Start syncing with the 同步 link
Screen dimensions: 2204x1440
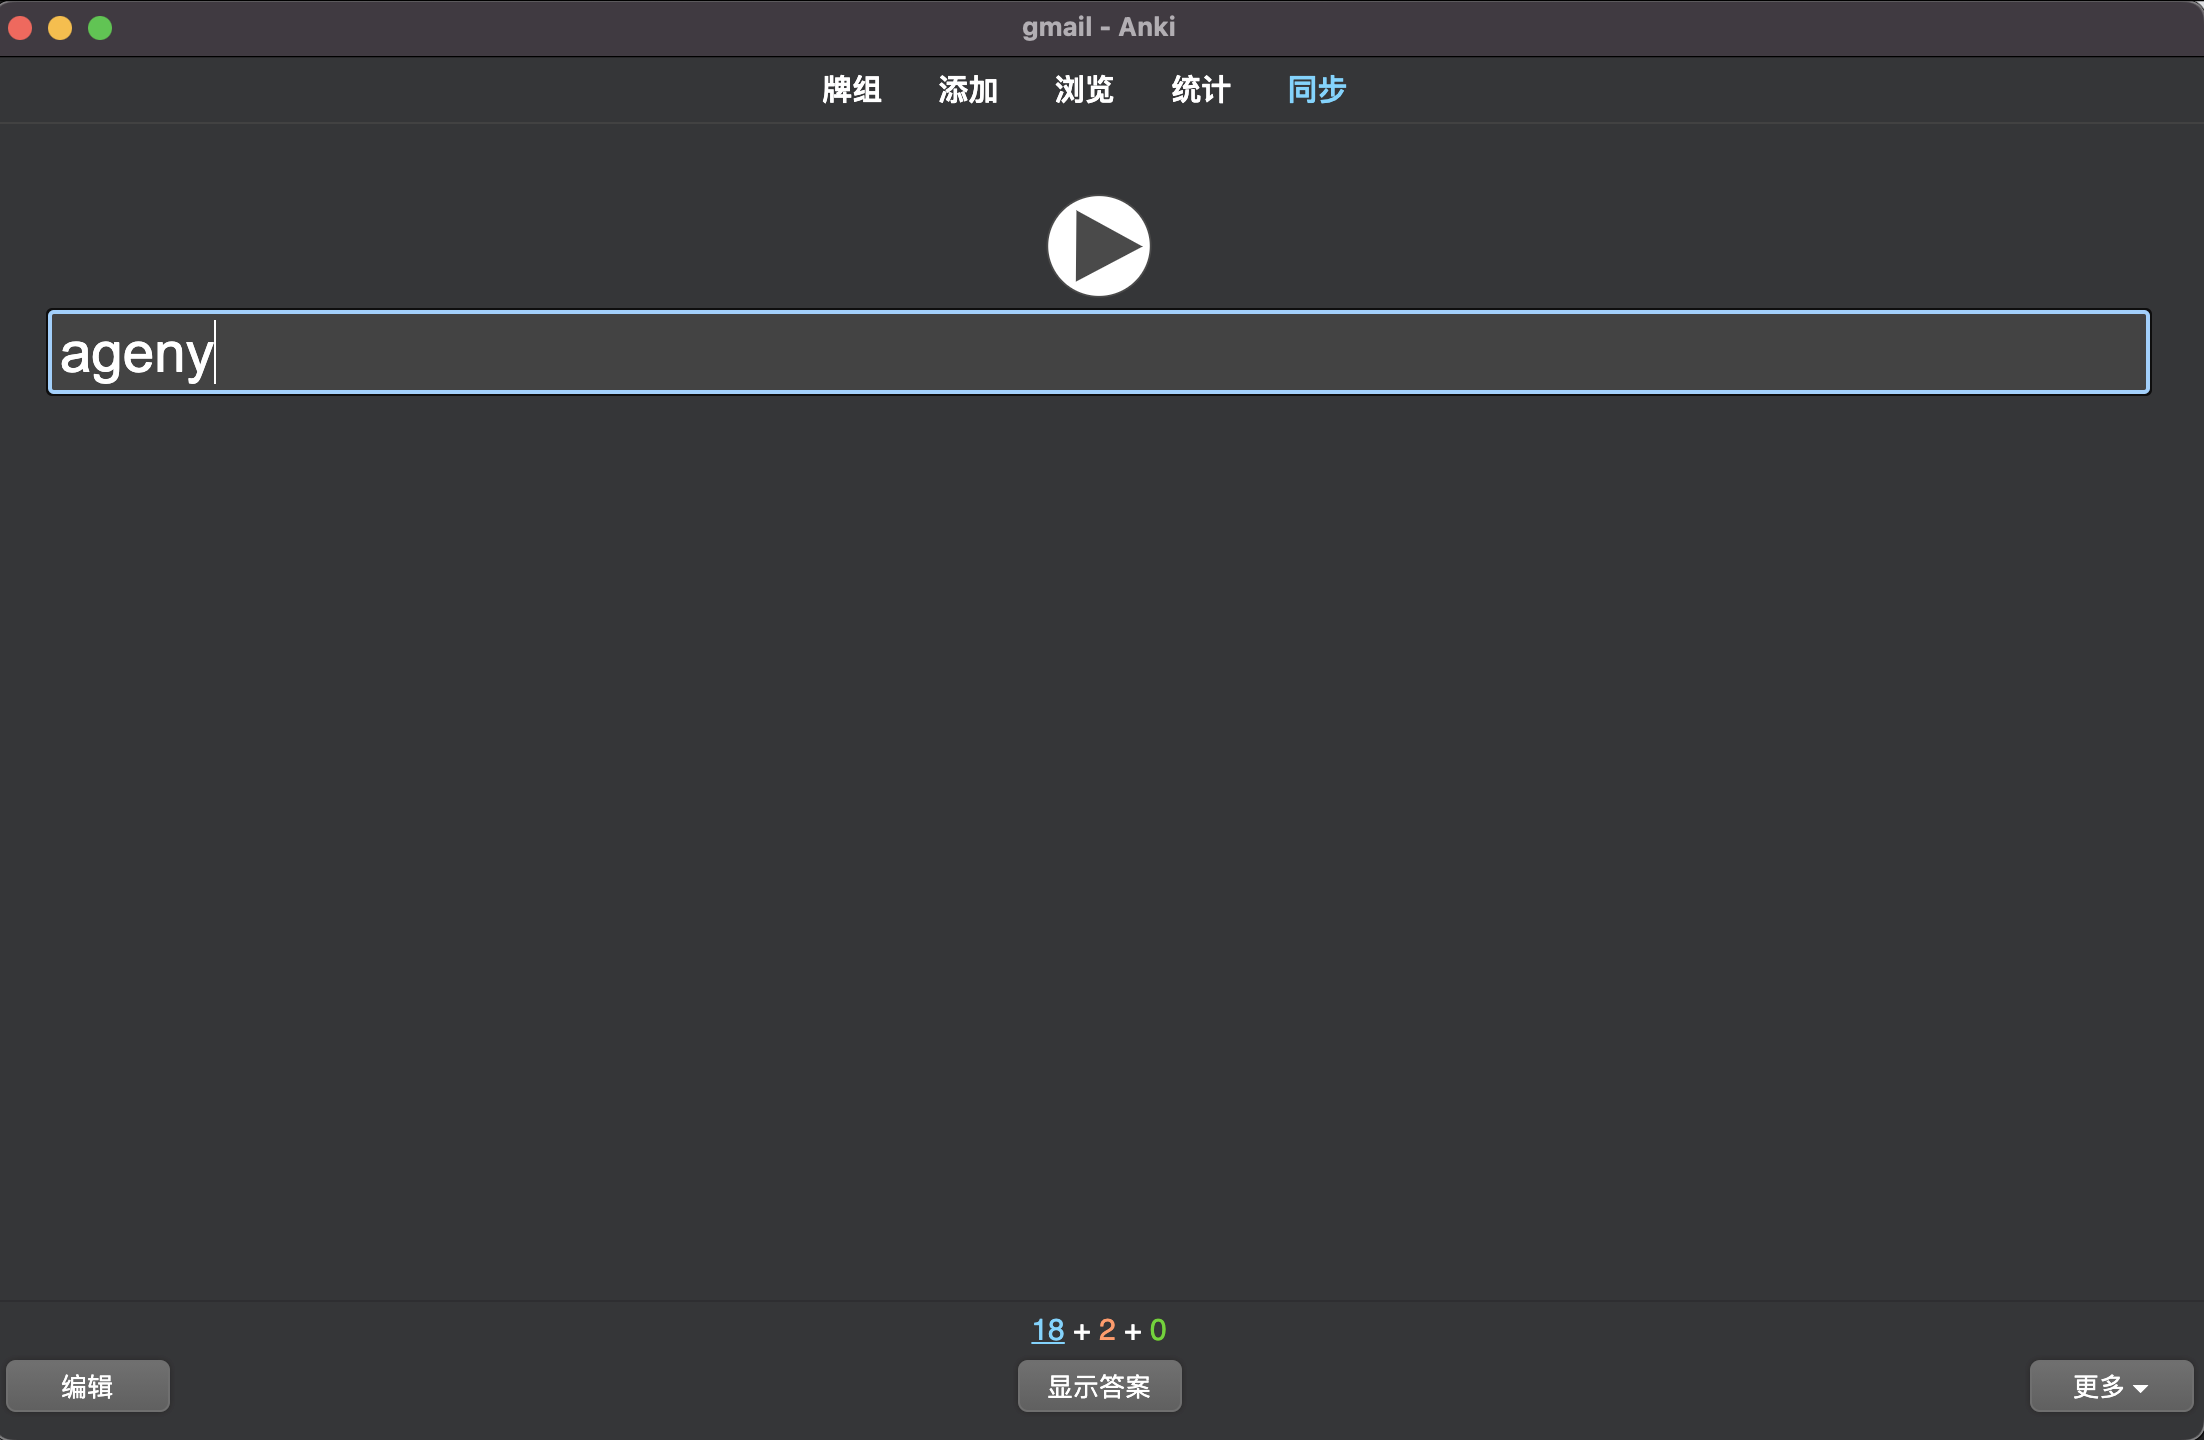pos(1316,90)
